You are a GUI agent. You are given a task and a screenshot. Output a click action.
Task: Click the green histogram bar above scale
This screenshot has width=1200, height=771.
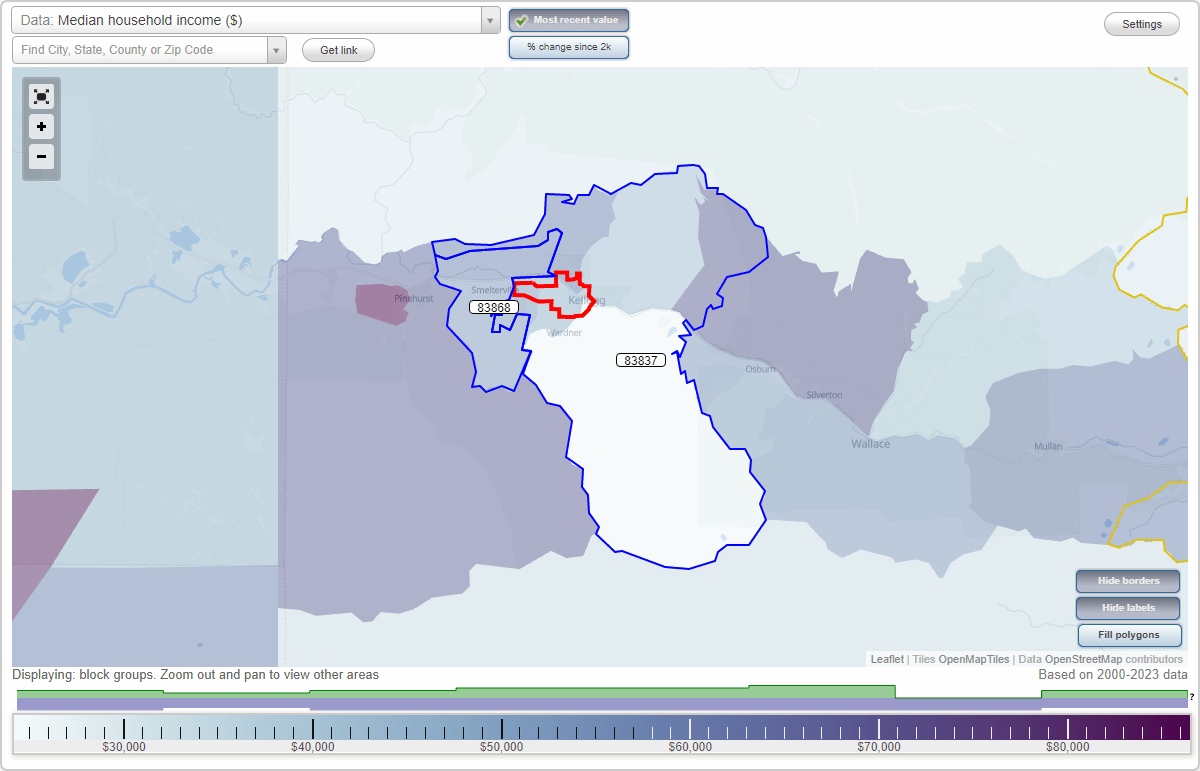603,691
